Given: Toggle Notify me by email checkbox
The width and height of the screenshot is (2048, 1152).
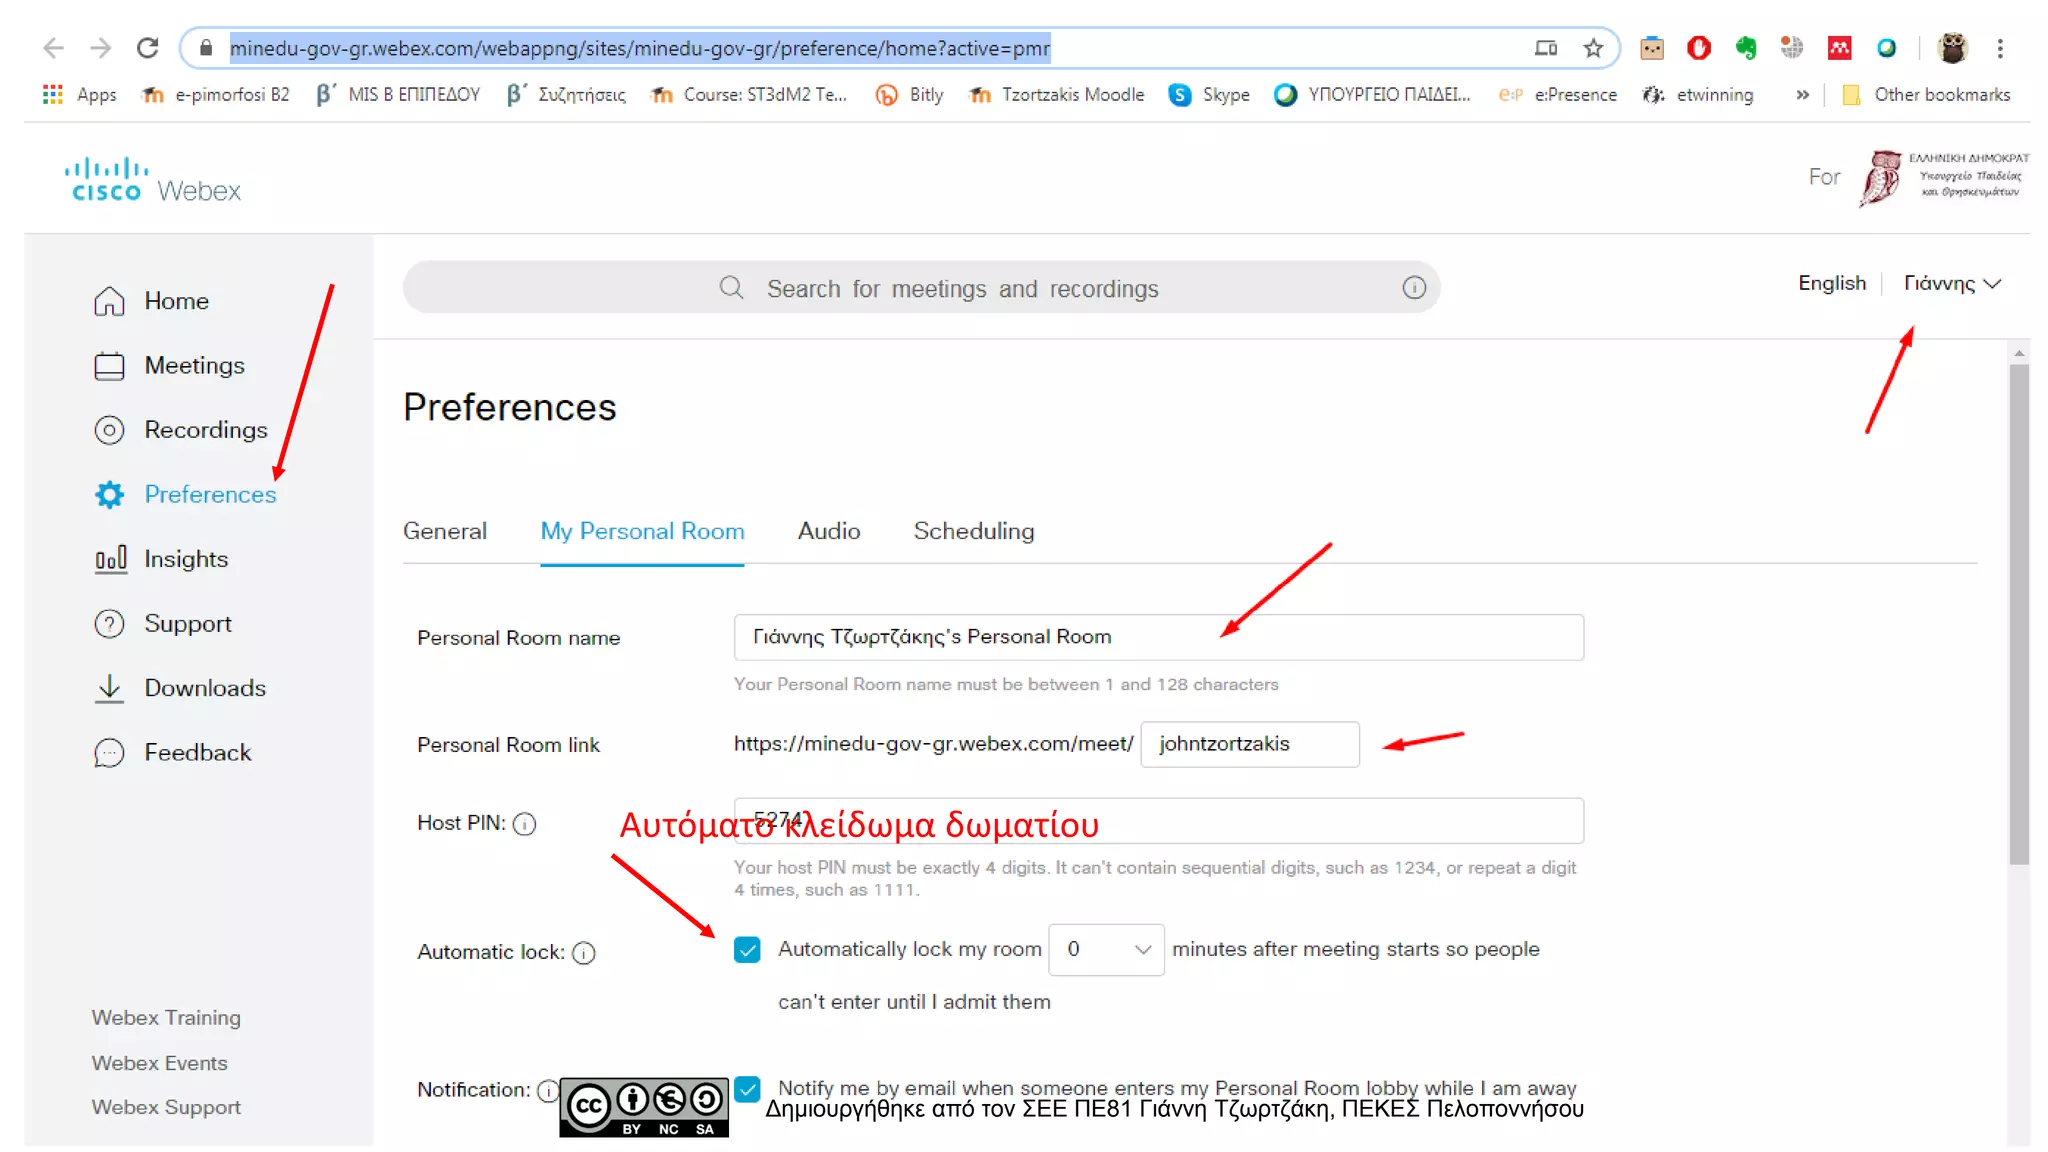Looking at the screenshot, I should (x=747, y=1088).
